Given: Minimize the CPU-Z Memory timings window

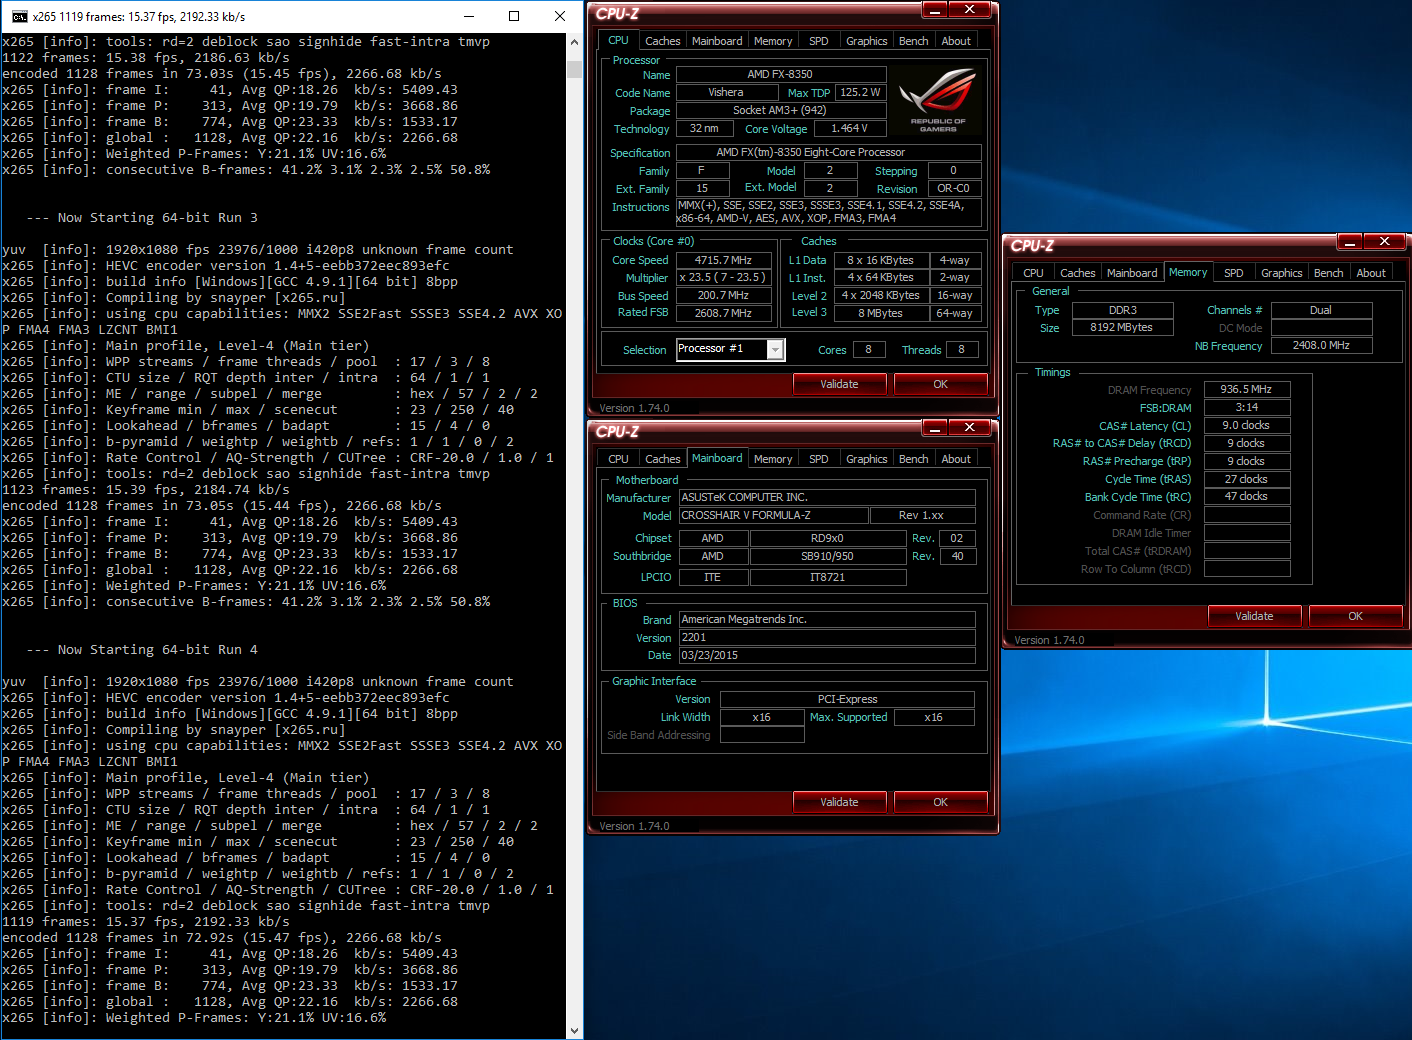Looking at the screenshot, I should pyautogui.click(x=1349, y=242).
